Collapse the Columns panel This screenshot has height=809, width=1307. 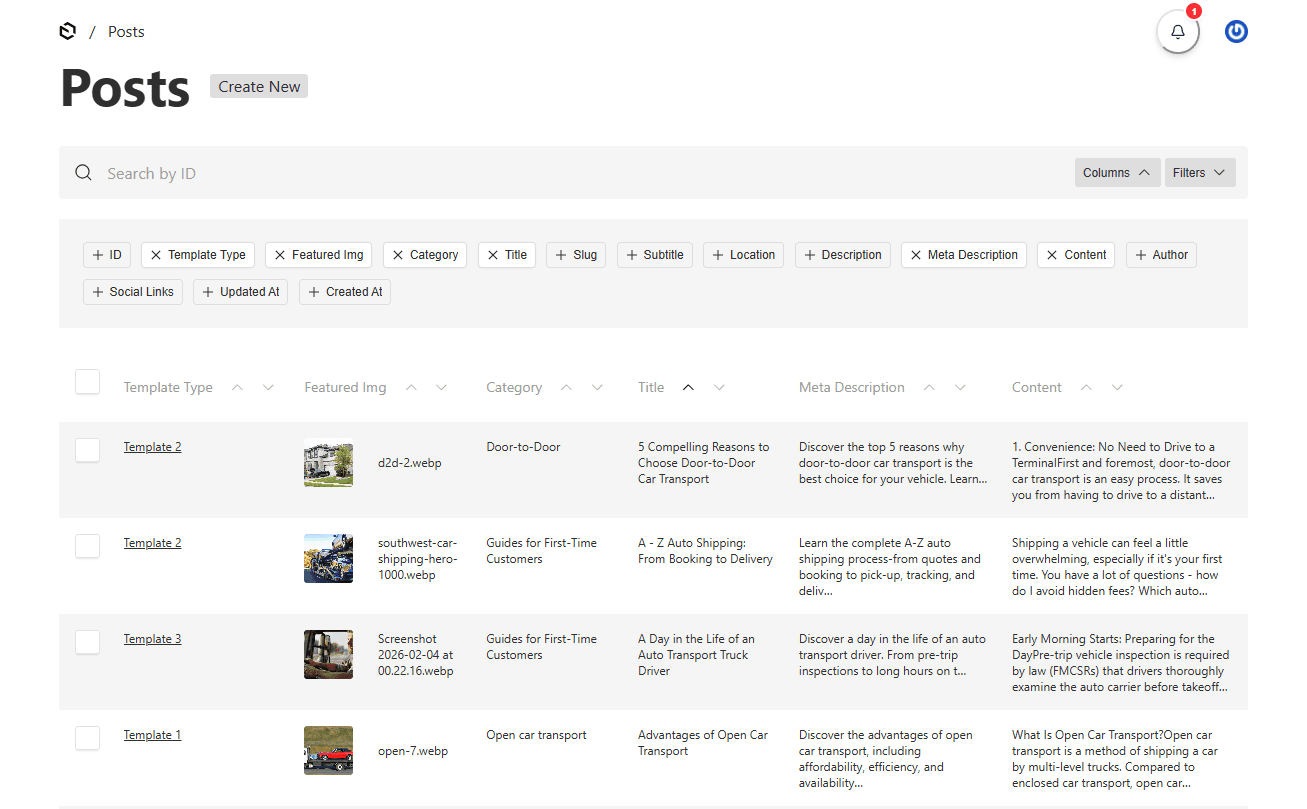(x=1118, y=173)
